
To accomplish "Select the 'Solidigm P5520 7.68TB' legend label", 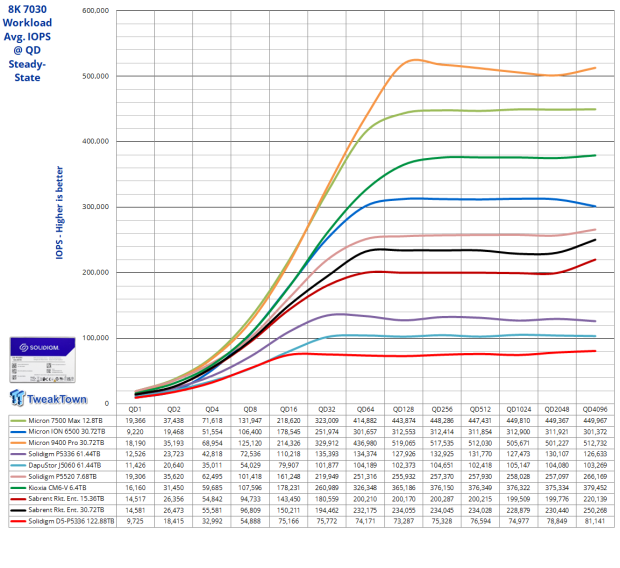I will [x=62, y=476].
